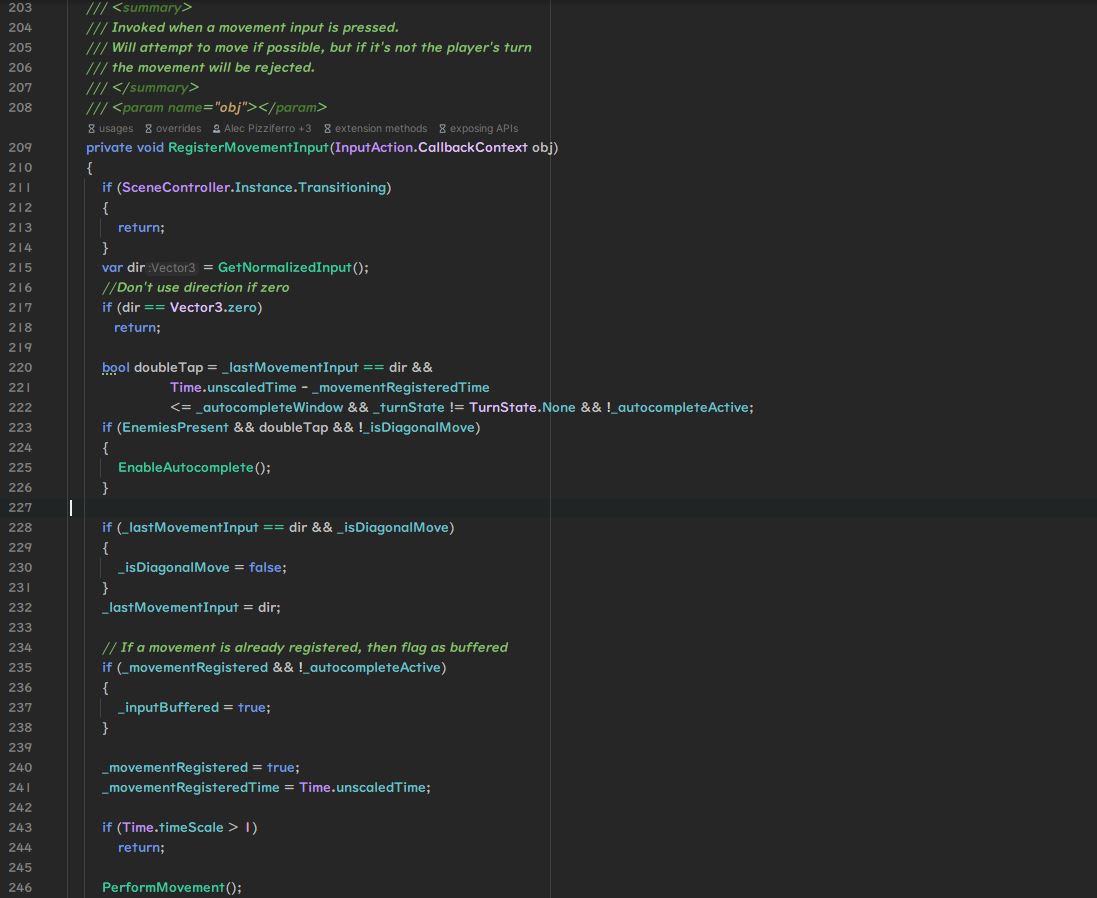Screen dimensions: 1097x898
Task: Click the hourglass icon beside "exposing APIs"
Action: [x=442, y=129]
